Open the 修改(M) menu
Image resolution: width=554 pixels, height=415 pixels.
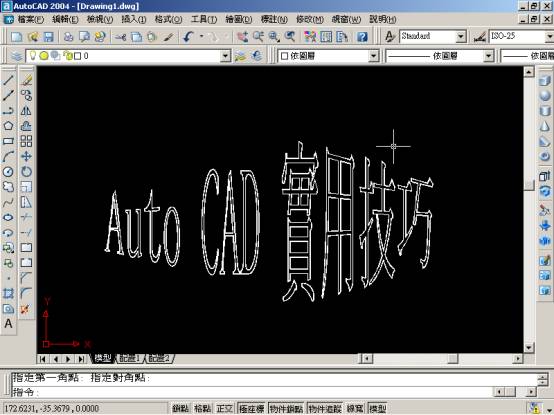point(310,19)
